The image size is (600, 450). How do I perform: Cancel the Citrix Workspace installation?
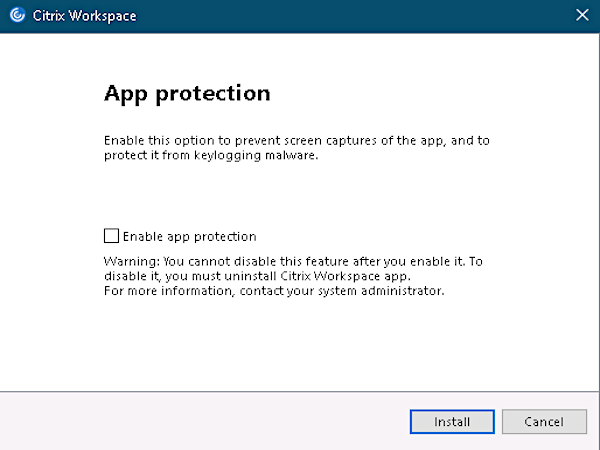coord(544,422)
